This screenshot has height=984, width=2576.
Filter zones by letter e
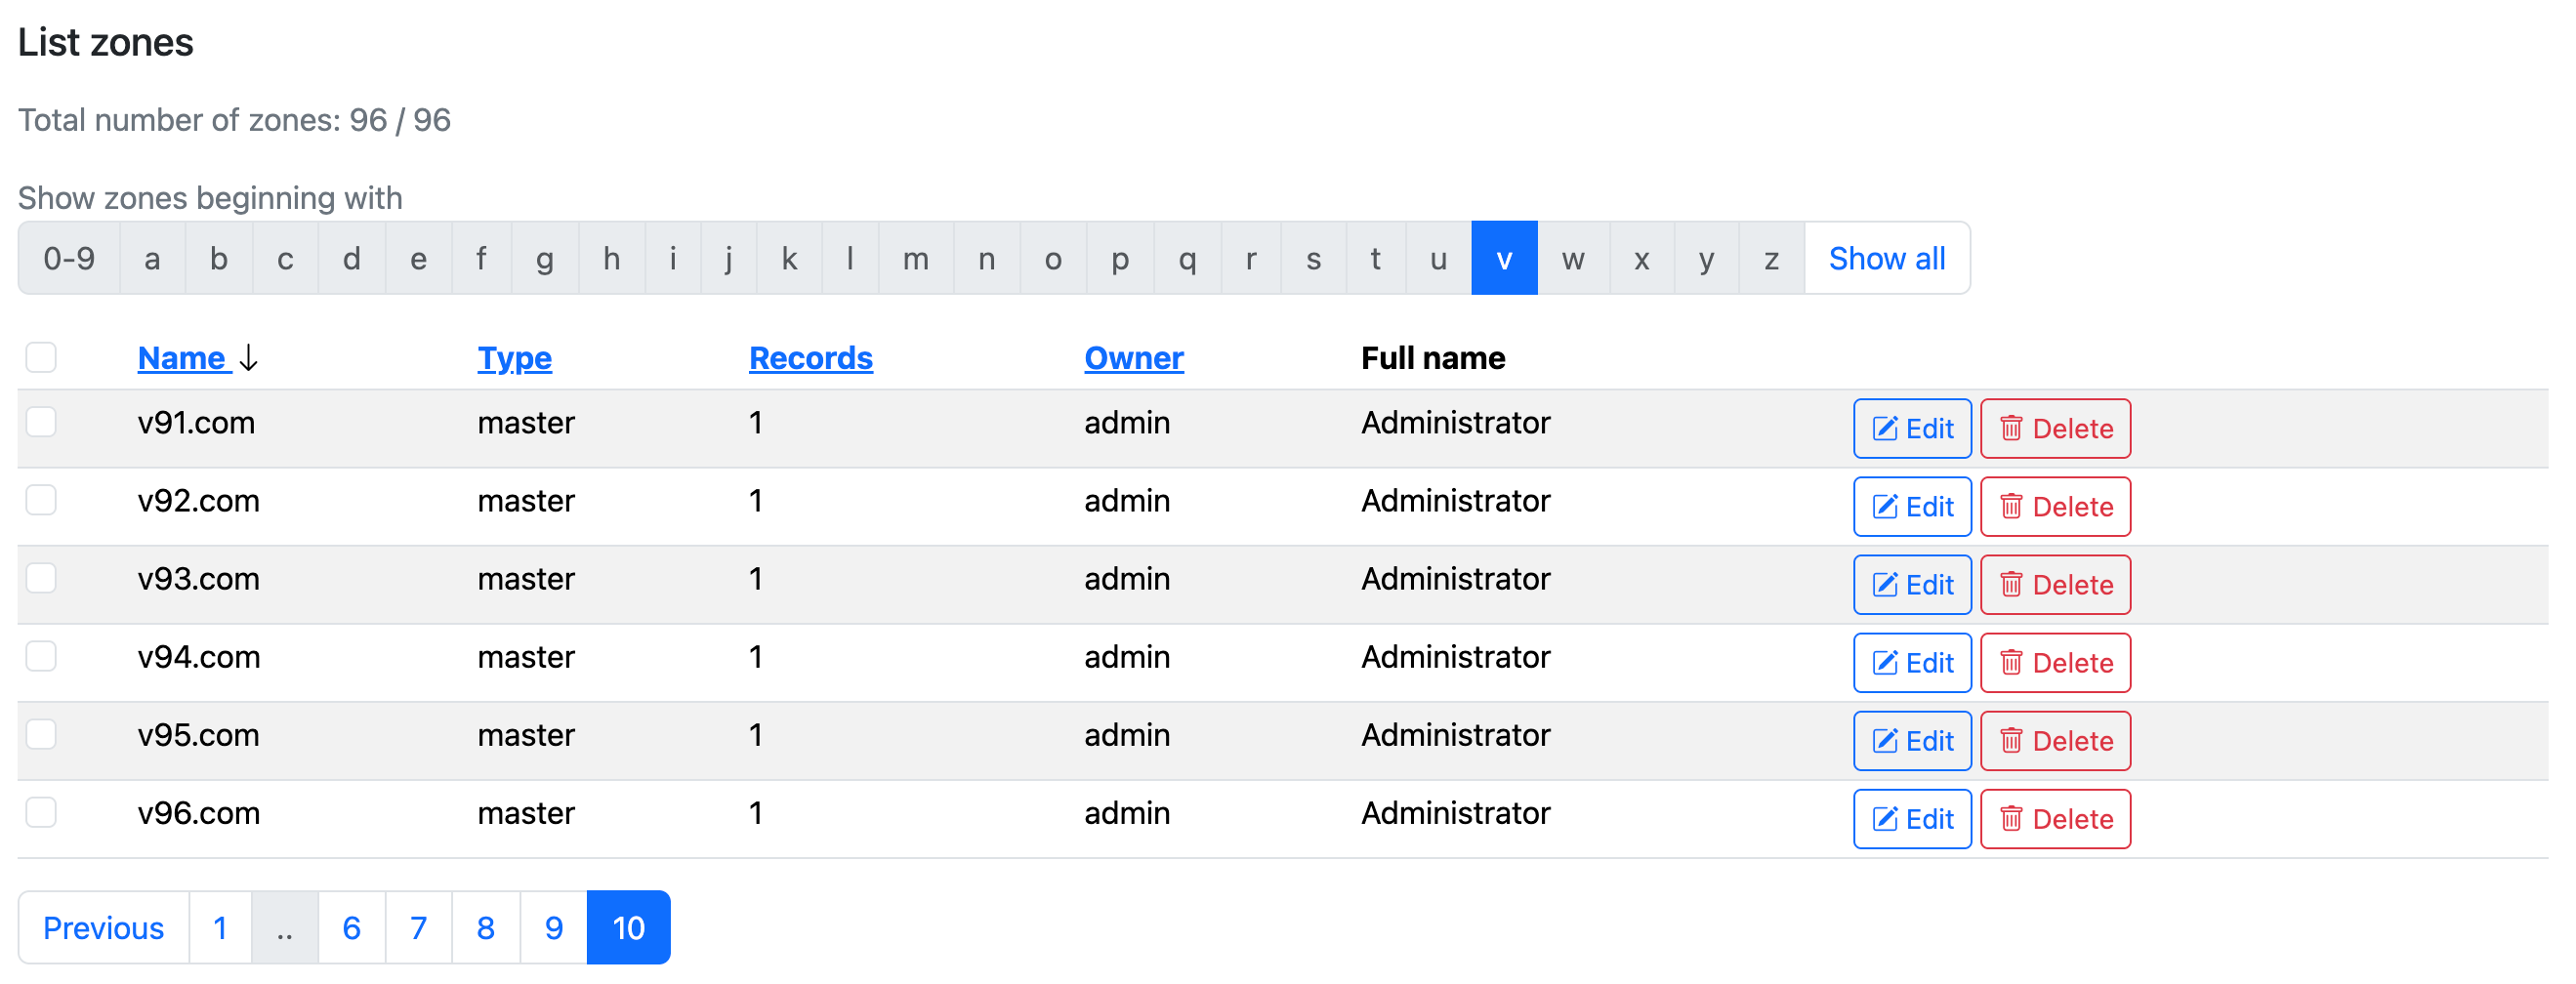(x=418, y=259)
